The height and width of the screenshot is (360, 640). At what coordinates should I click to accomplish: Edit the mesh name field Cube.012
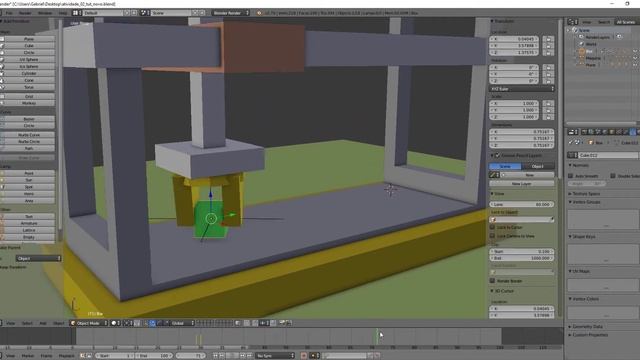coord(608,156)
